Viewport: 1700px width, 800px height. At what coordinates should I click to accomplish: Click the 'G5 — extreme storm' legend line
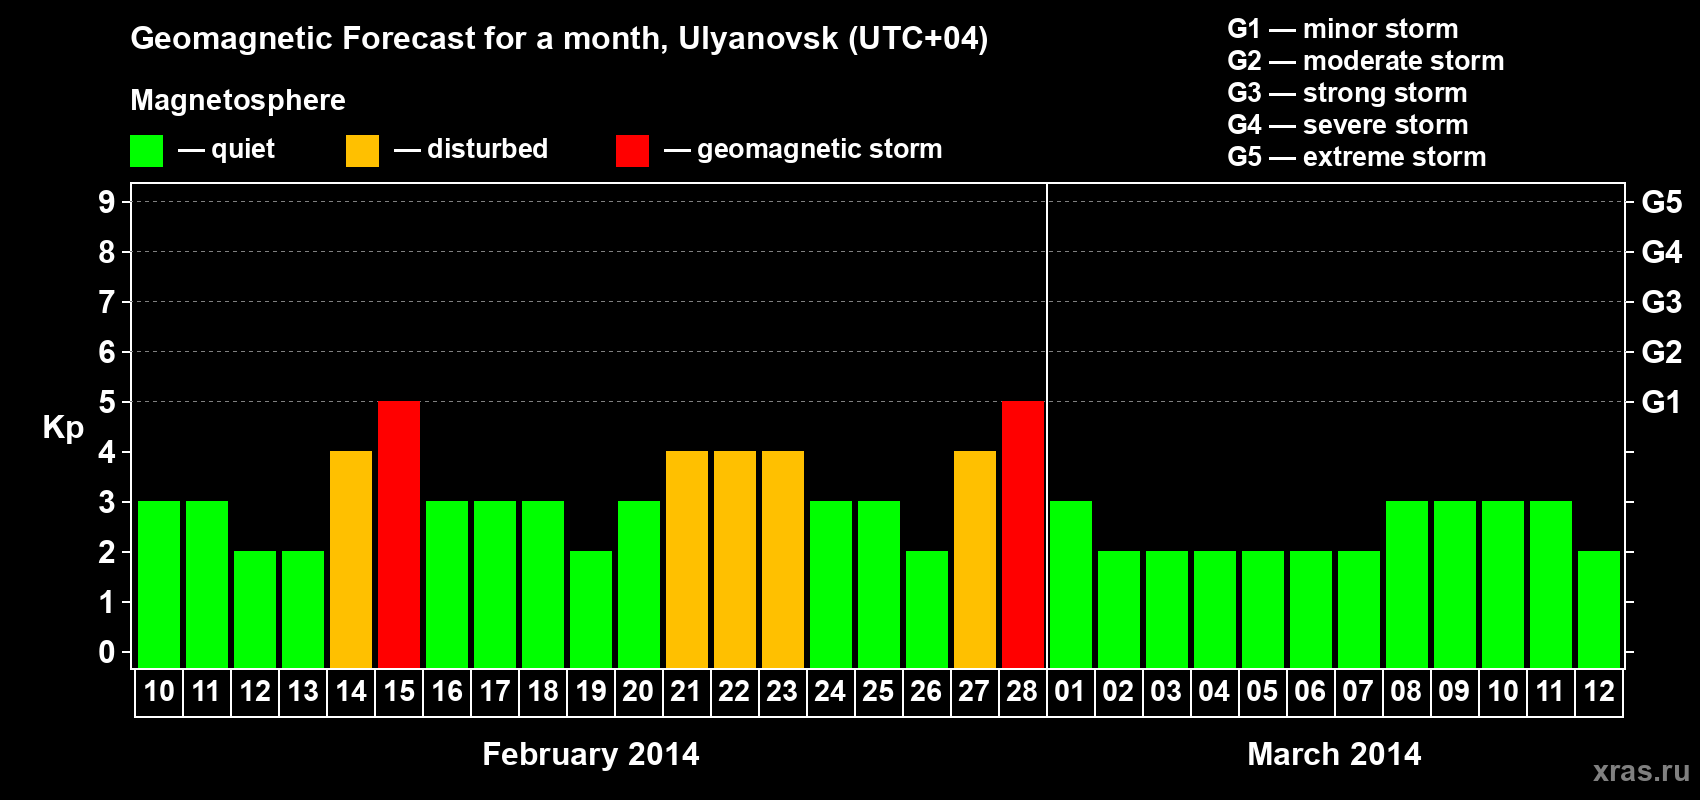pos(1357,157)
